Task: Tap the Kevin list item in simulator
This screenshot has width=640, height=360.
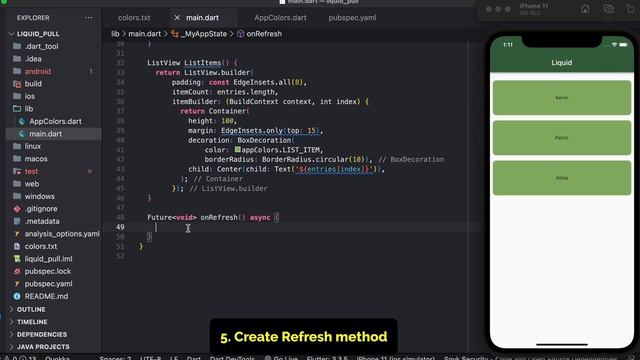Action: pyautogui.click(x=562, y=98)
